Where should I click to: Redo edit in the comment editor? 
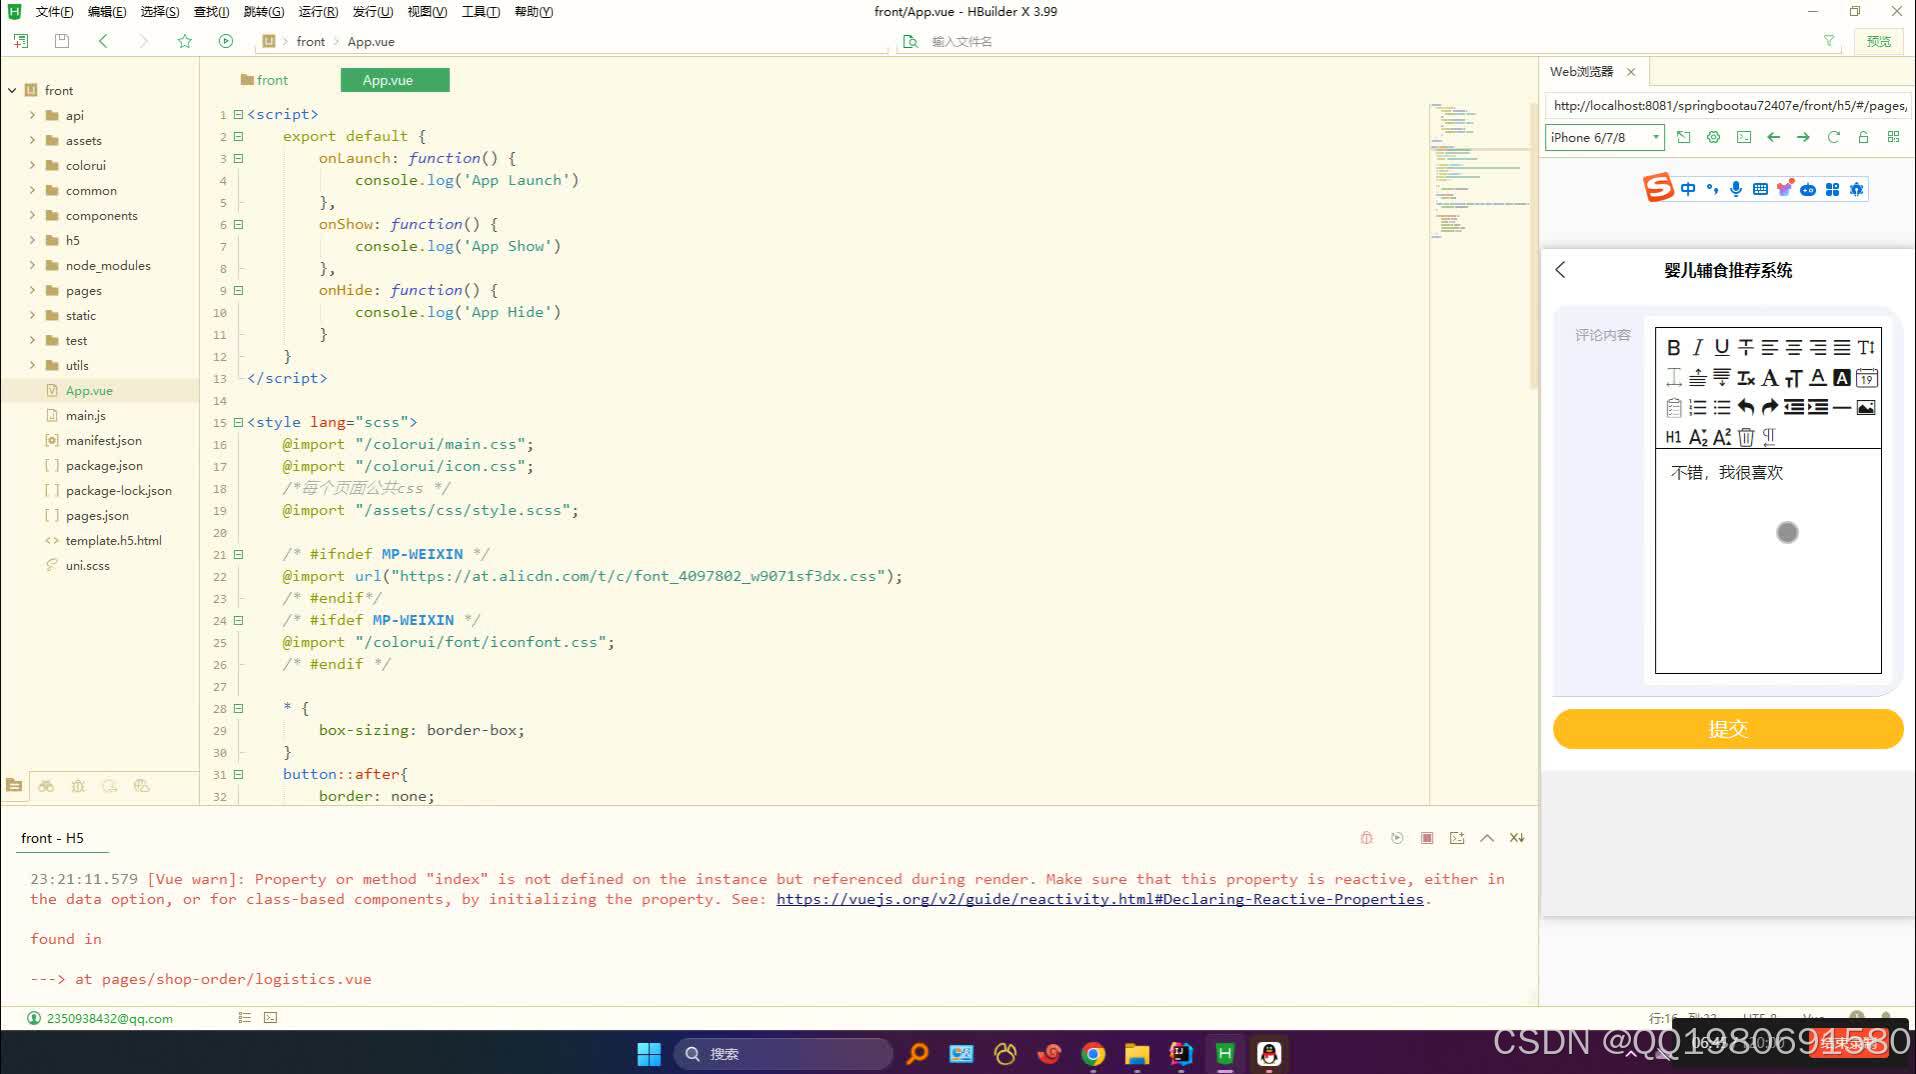point(1769,407)
